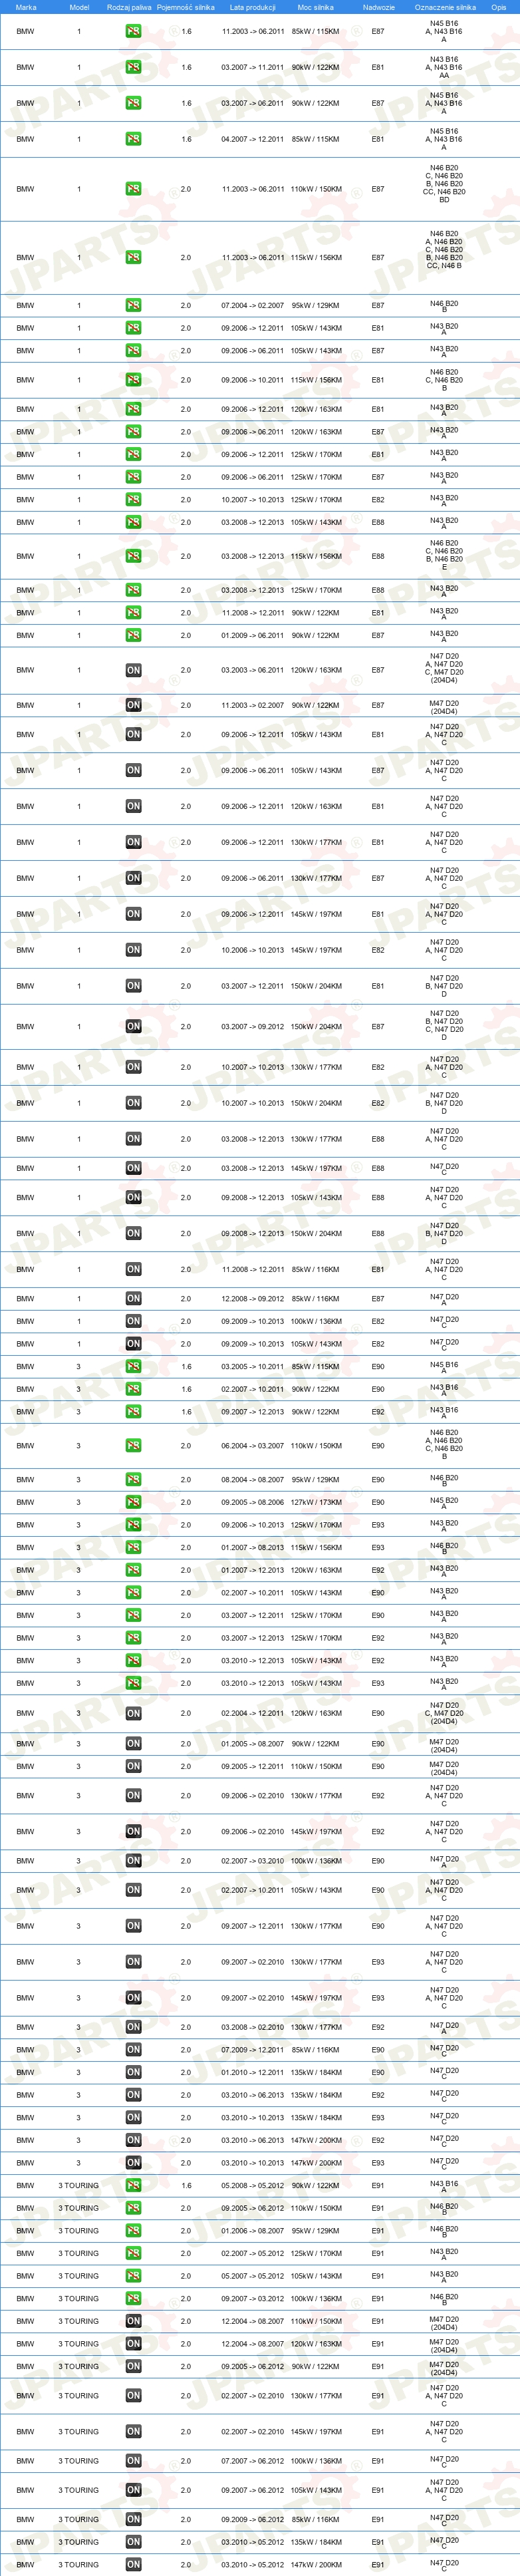The height and width of the screenshot is (2576, 520).
Task: Click the PB fuel icon in the 01.2006 -> 08.2007 row
Action: (x=133, y=2230)
